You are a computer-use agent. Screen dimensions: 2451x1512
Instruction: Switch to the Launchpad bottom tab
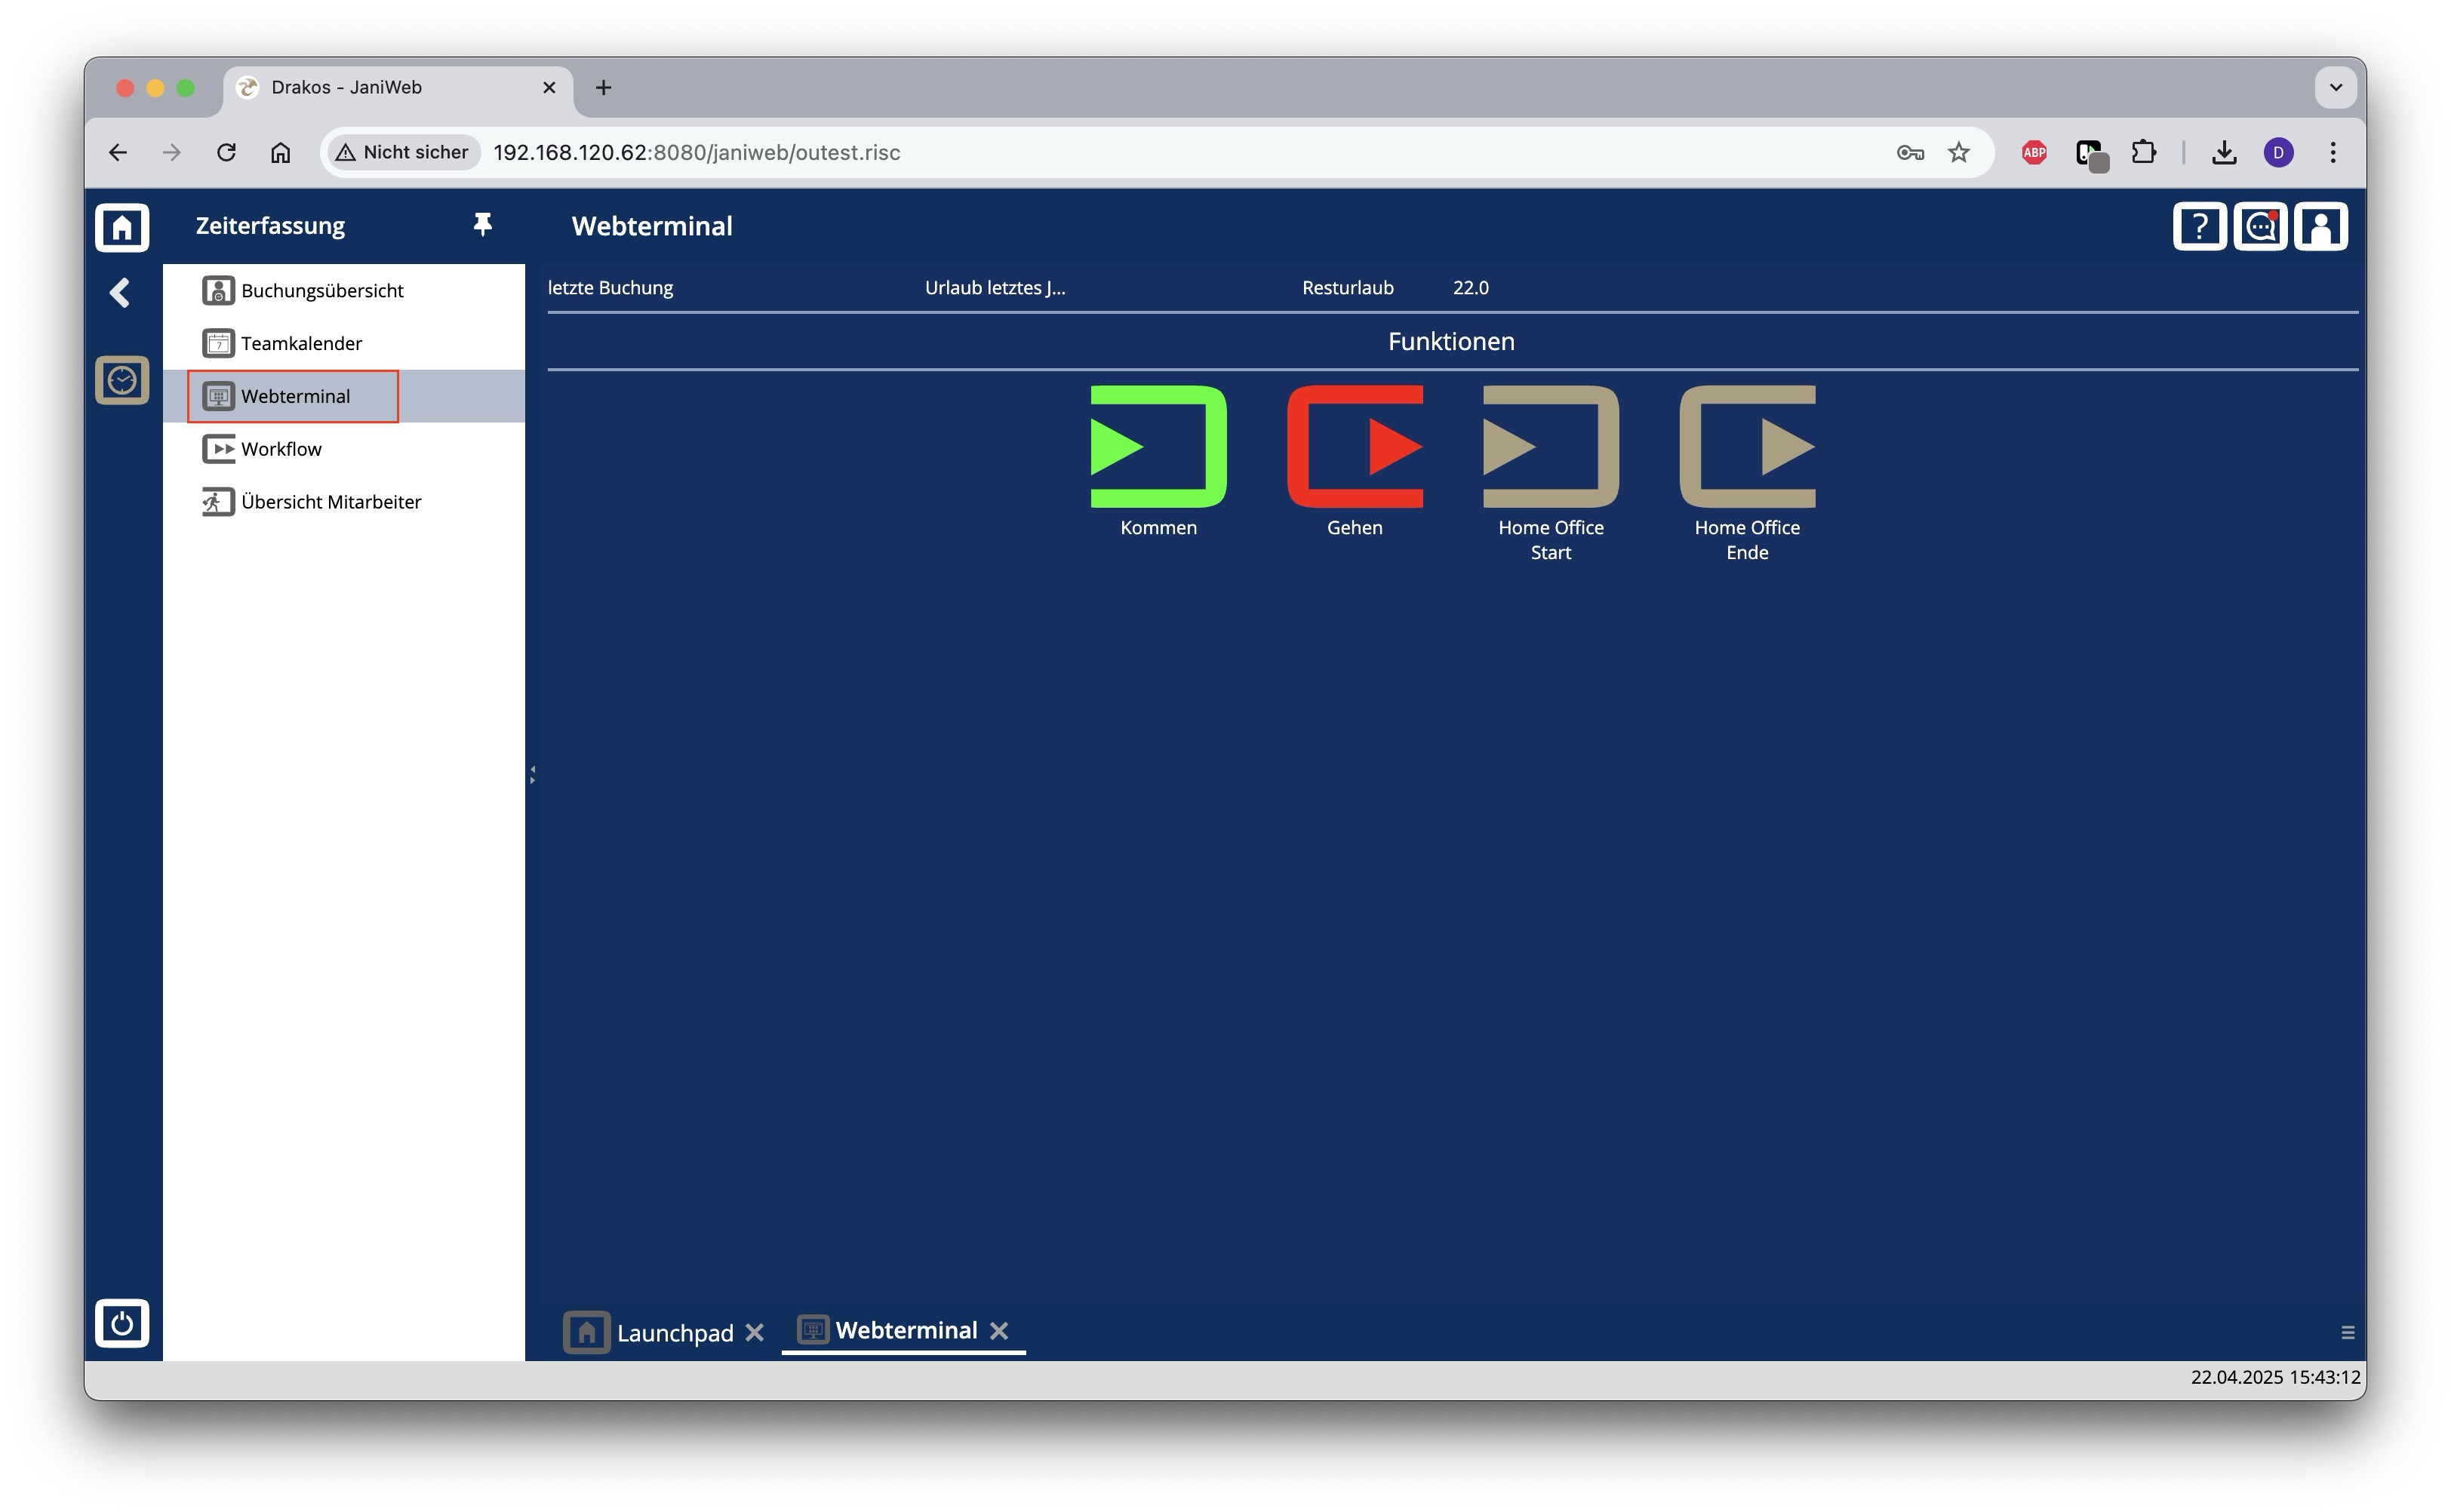click(x=650, y=1332)
